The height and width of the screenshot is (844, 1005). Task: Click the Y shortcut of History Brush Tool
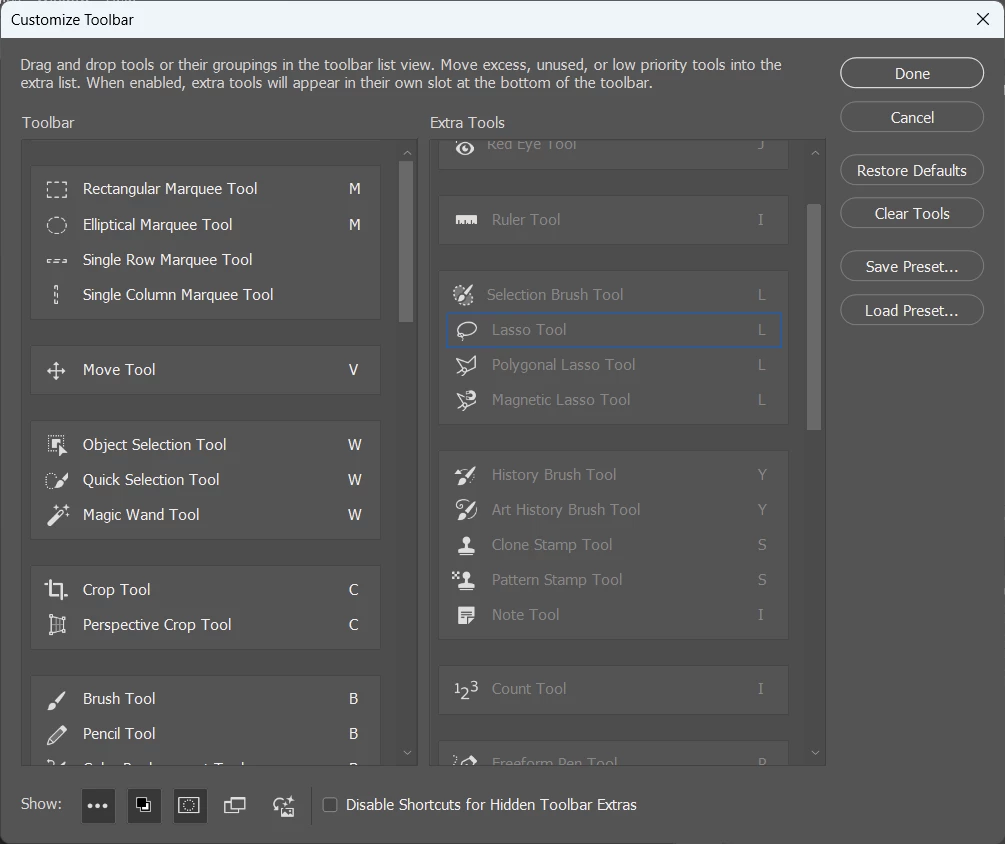[761, 475]
